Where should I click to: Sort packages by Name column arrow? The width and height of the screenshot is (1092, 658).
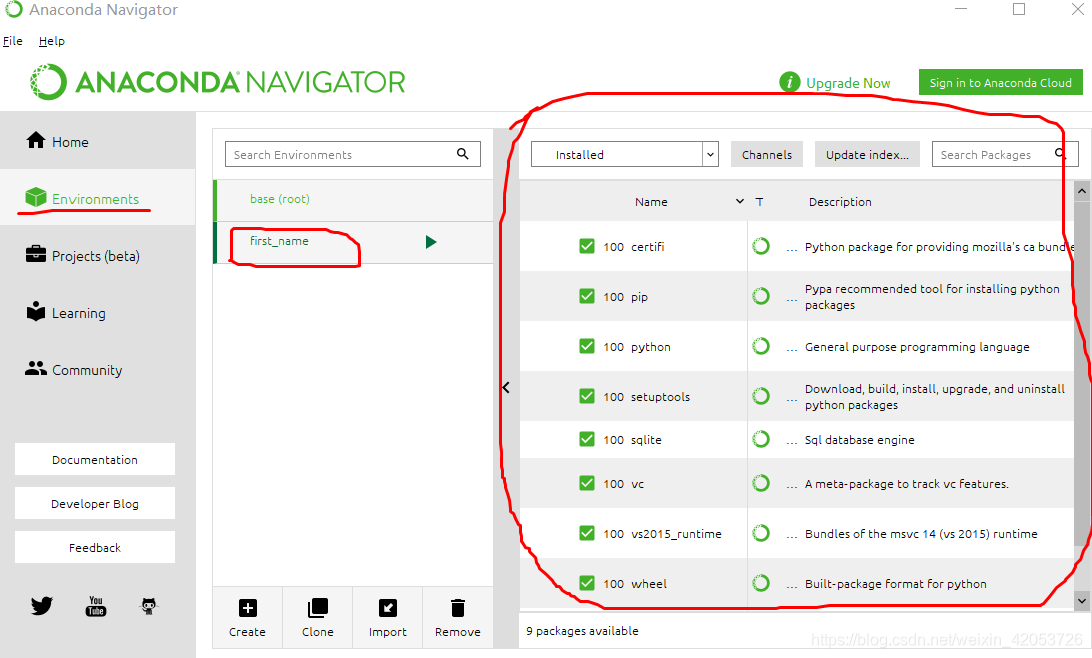pyautogui.click(x=740, y=201)
